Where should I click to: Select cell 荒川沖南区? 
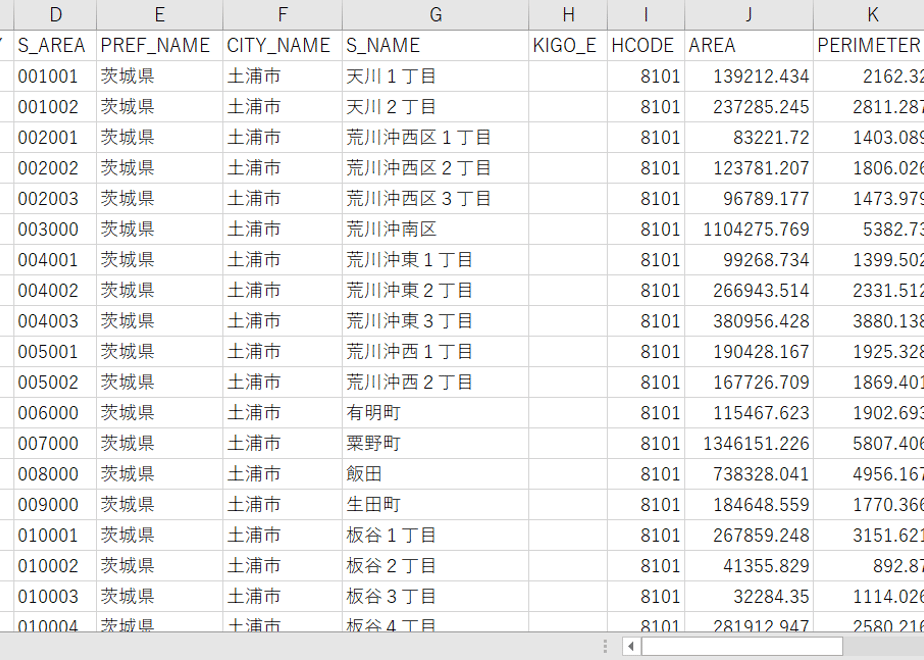435,229
